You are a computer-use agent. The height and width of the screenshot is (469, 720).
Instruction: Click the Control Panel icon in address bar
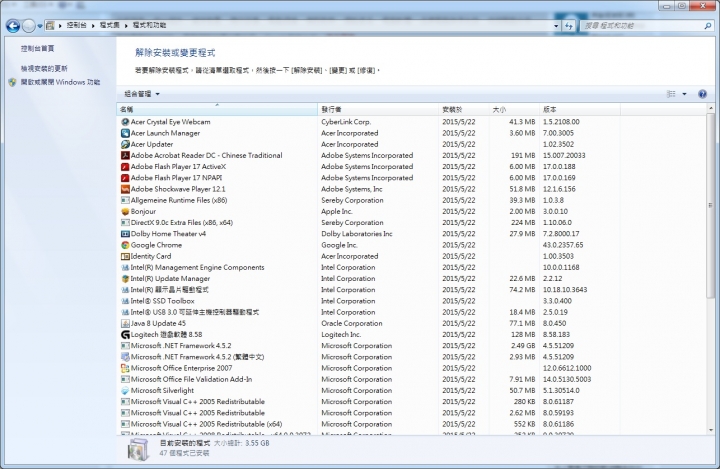click(50, 25)
